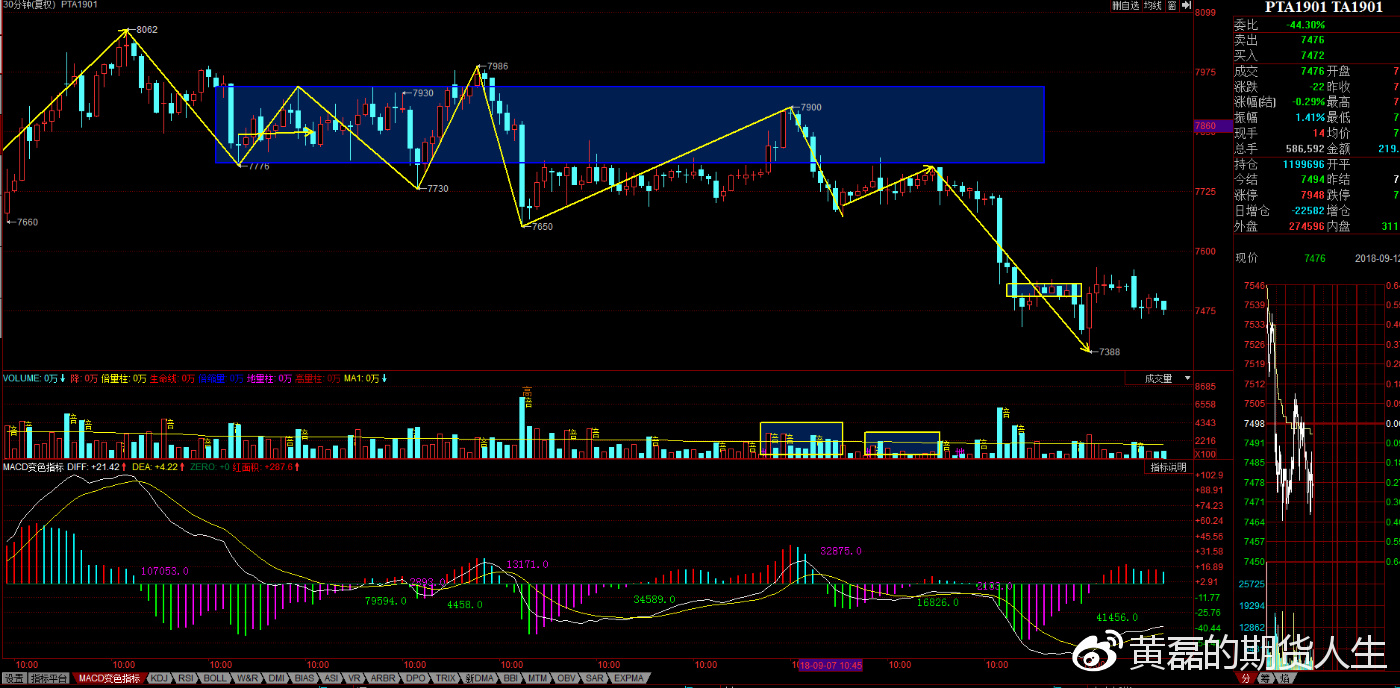This screenshot has height=688, width=1400.
Task: Switch to the TRIX indicator tab
Action: pyautogui.click(x=446, y=679)
